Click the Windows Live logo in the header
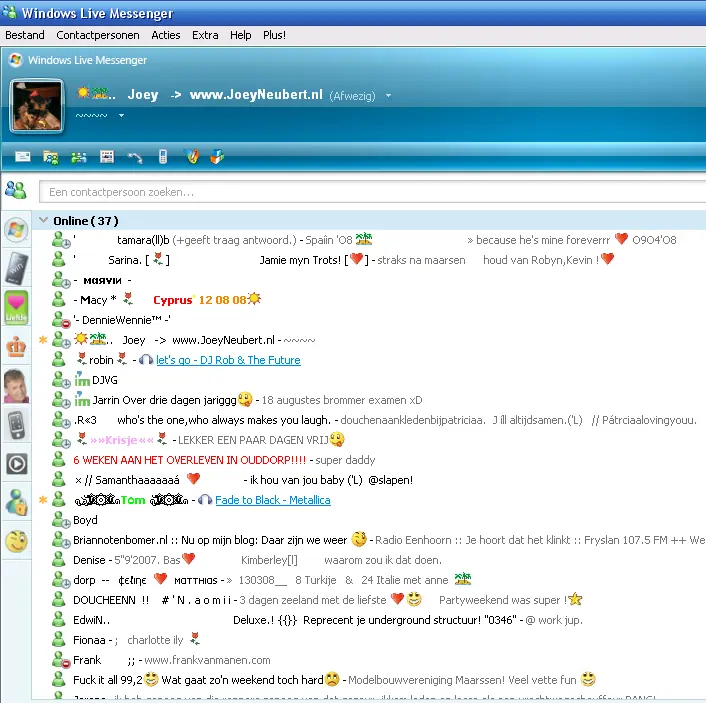This screenshot has height=703, width=706. click(x=16, y=60)
